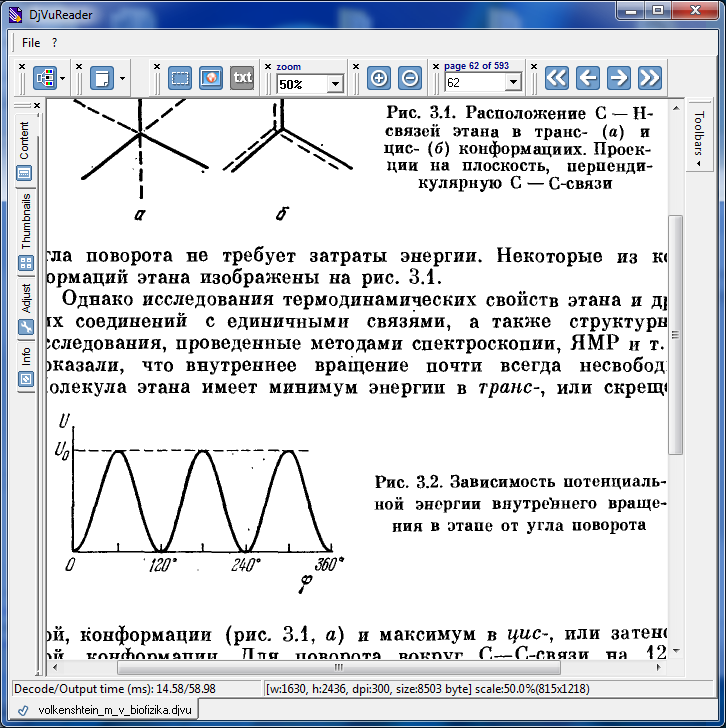Close the zoom in/out buttons toolbar x
Screen dimensions: 726x728
coord(356,66)
